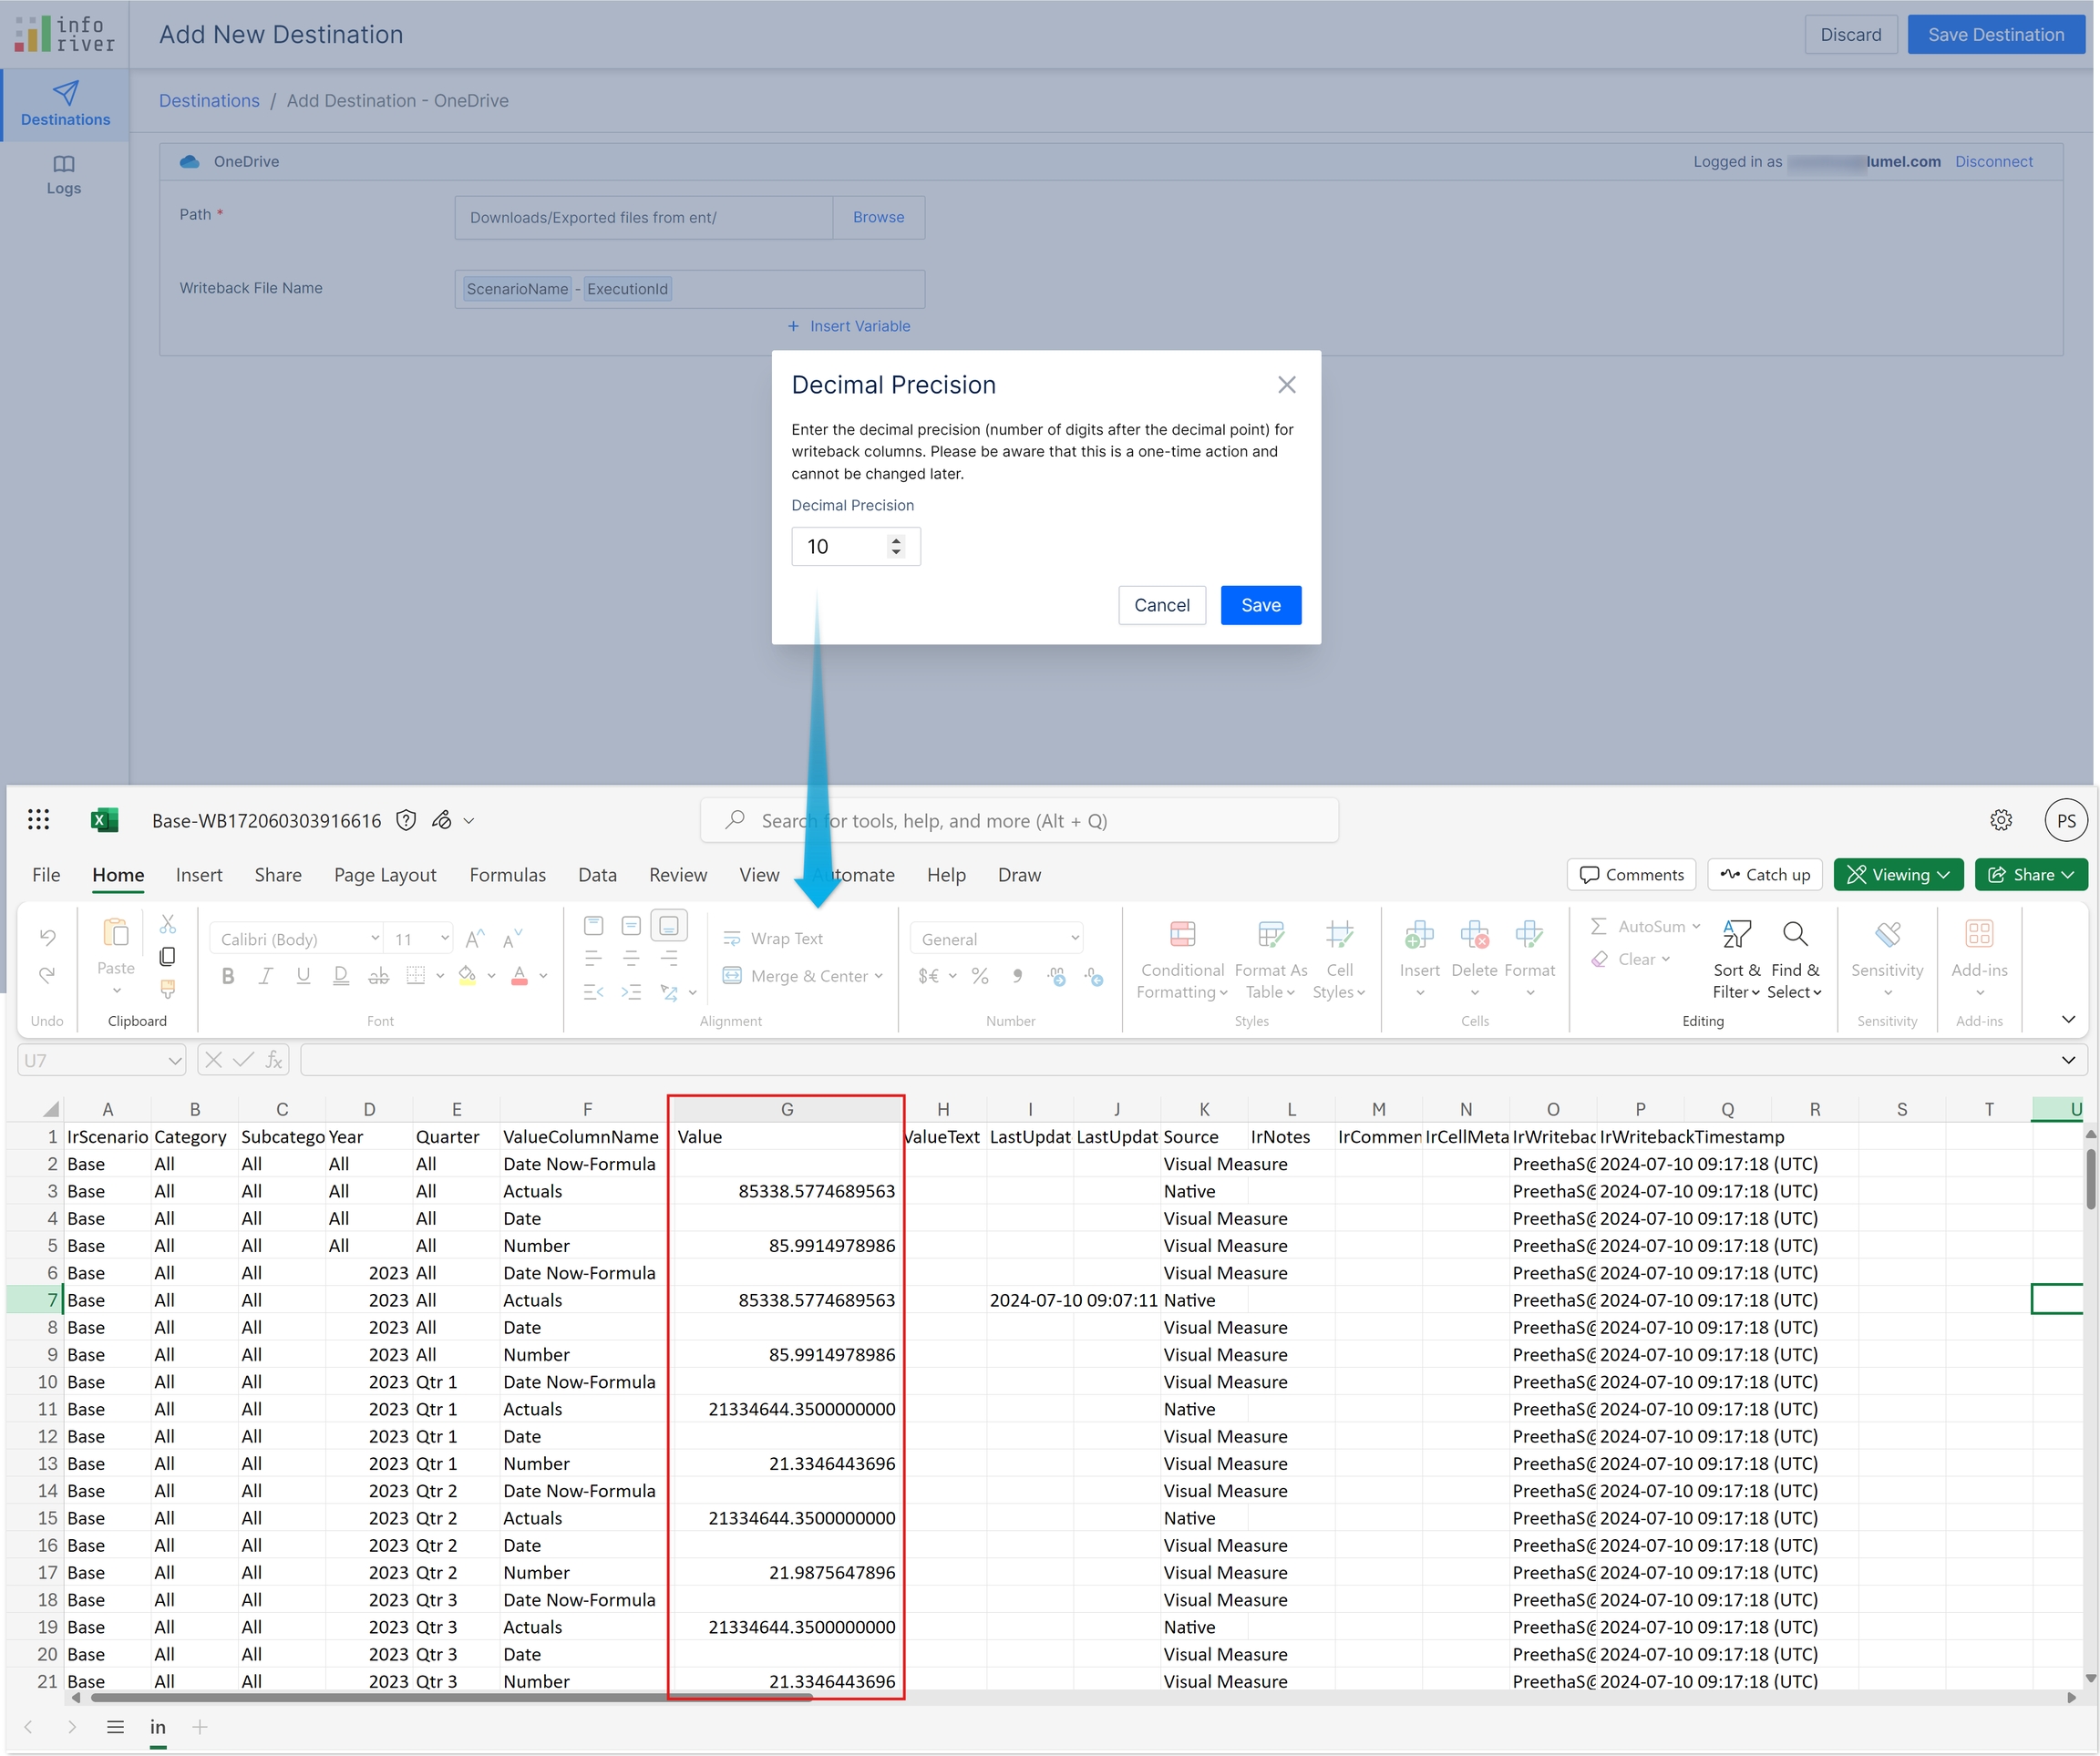
Task: Open the Page Layout ribbon tab
Action: coord(385,875)
